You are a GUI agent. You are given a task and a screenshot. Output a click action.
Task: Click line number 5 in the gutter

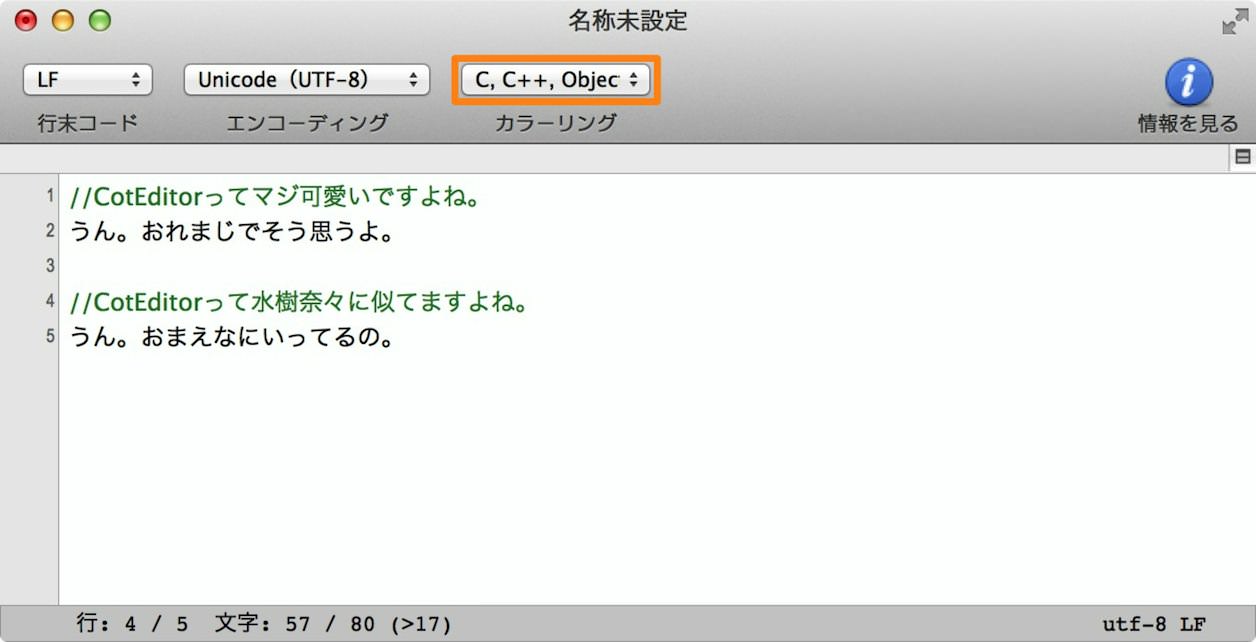point(50,336)
